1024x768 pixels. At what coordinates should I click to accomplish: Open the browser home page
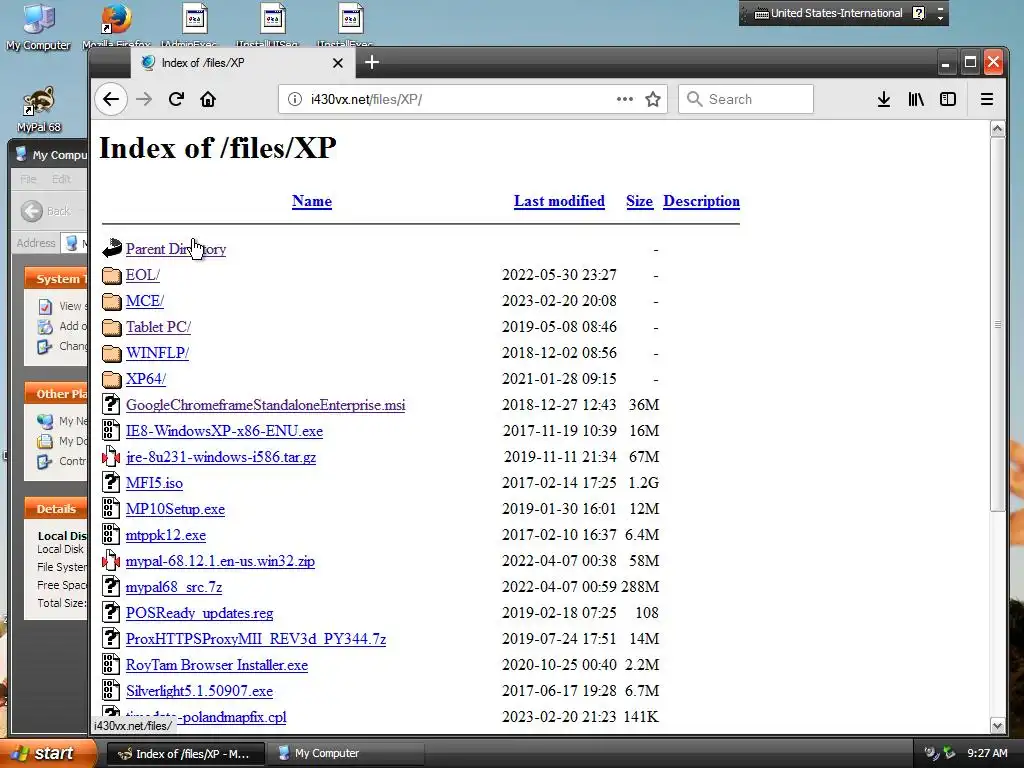[x=208, y=99]
